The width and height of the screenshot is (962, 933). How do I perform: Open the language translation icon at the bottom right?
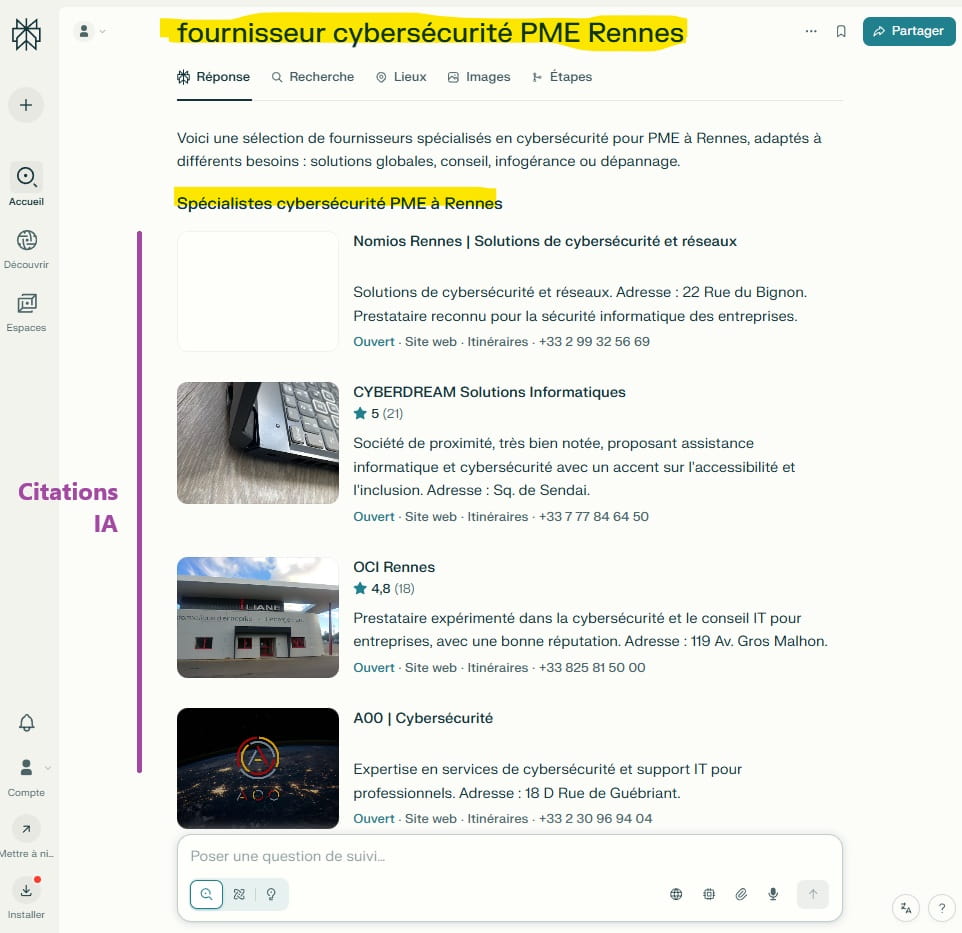[905, 908]
